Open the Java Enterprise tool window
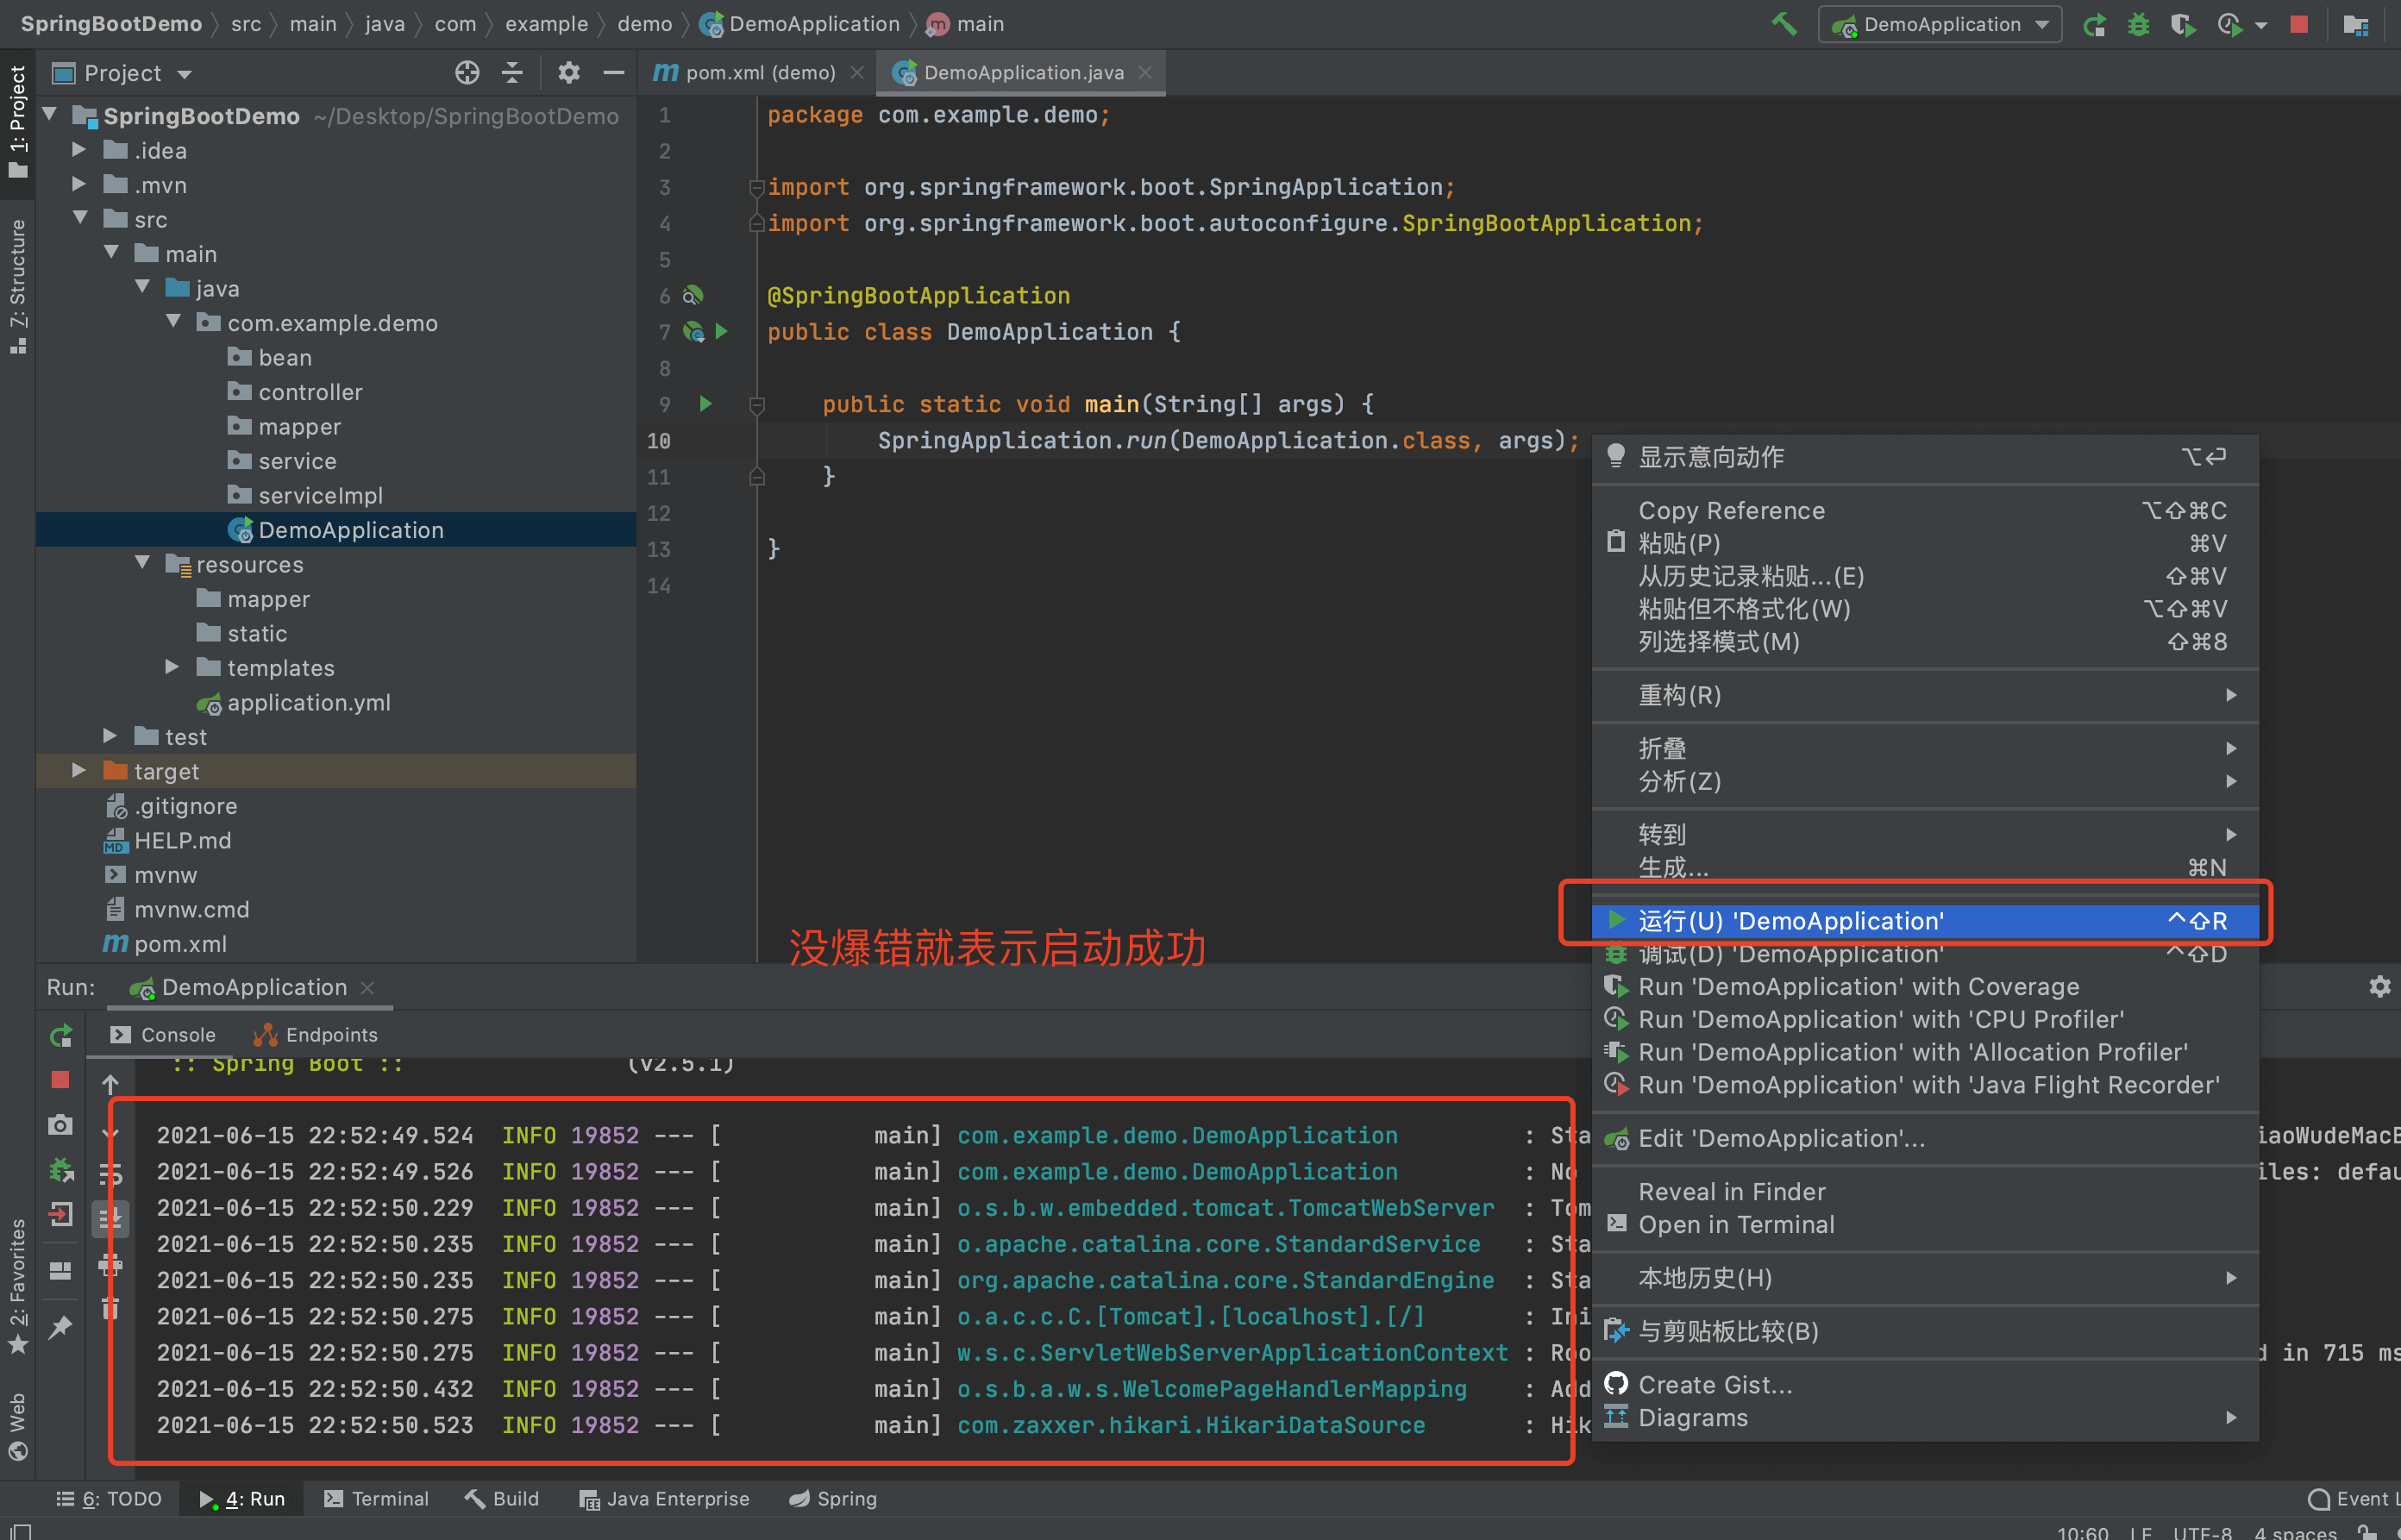The height and width of the screenshot is (1540, 2401). click(x=664, y=1498)
